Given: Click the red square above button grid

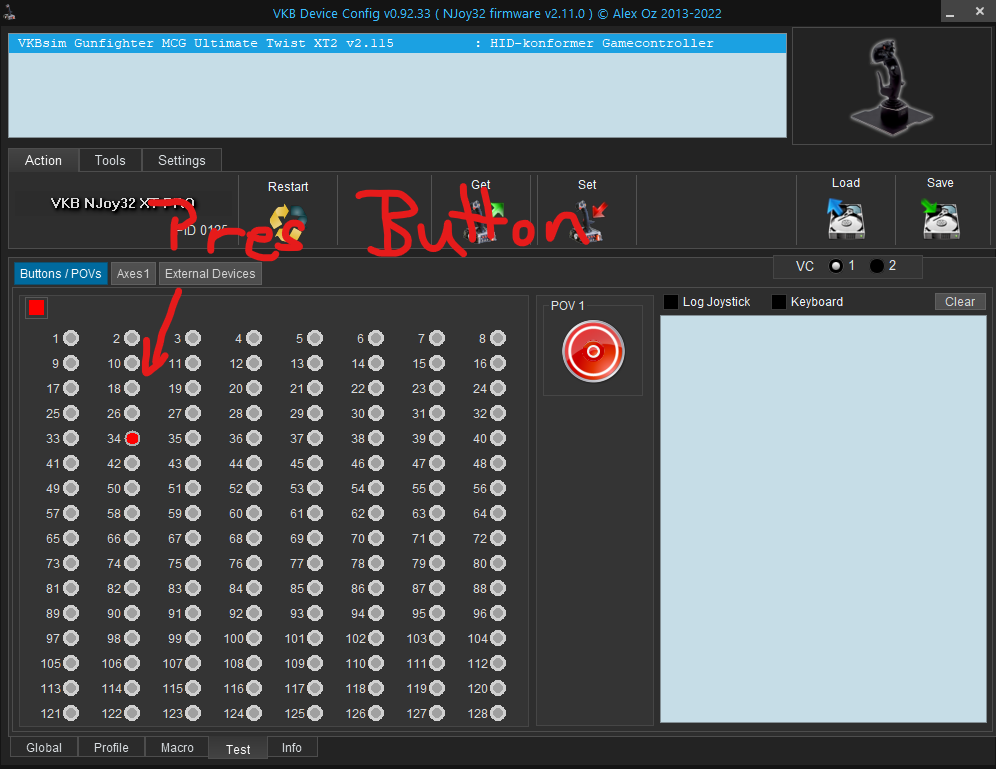Looking at the screenshot, I should point(37,308).
